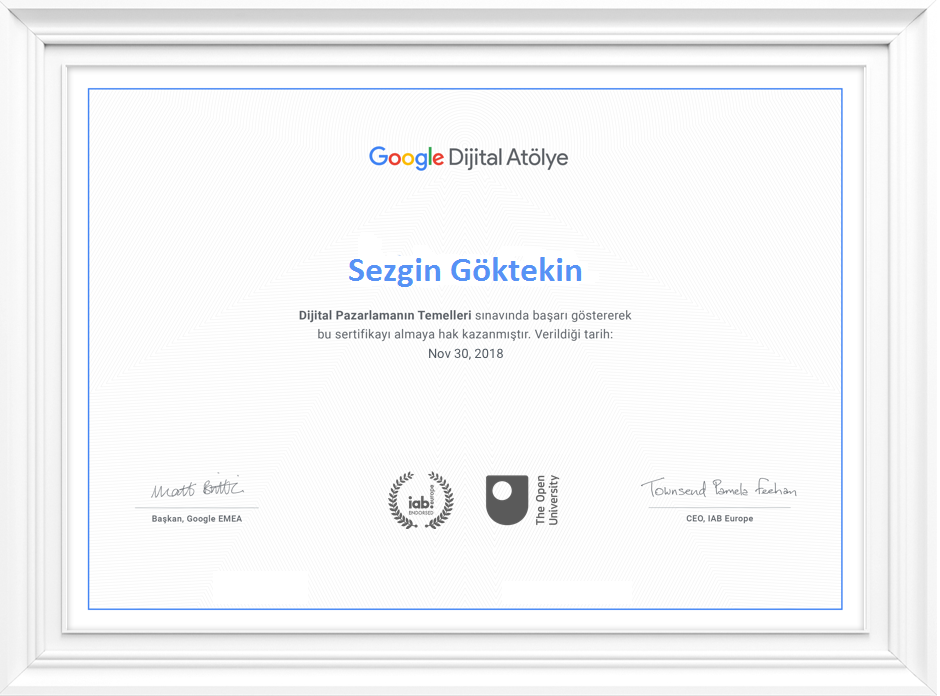Screen dimensions: 940x696
Task: Click the IAB Endorsed laurel badge
Action: point(420,500)
